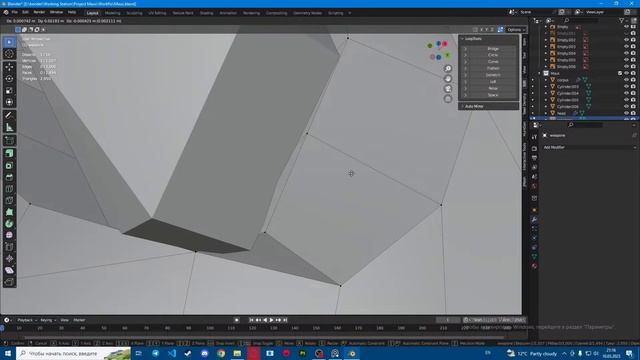This screenshot has width=640, height=360.
Task: Open the Modifiers wrench properties tab
Action: 534,219
